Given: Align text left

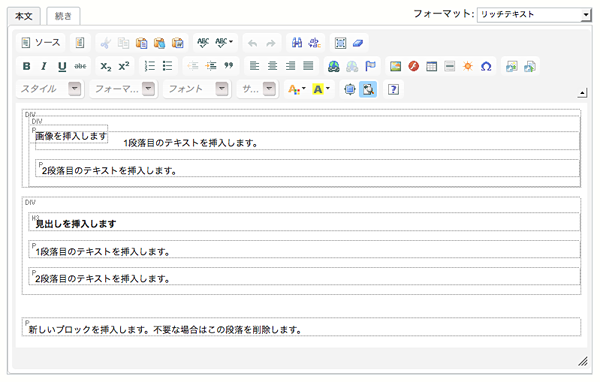Looking at the screenshot, I should point(254,66).
